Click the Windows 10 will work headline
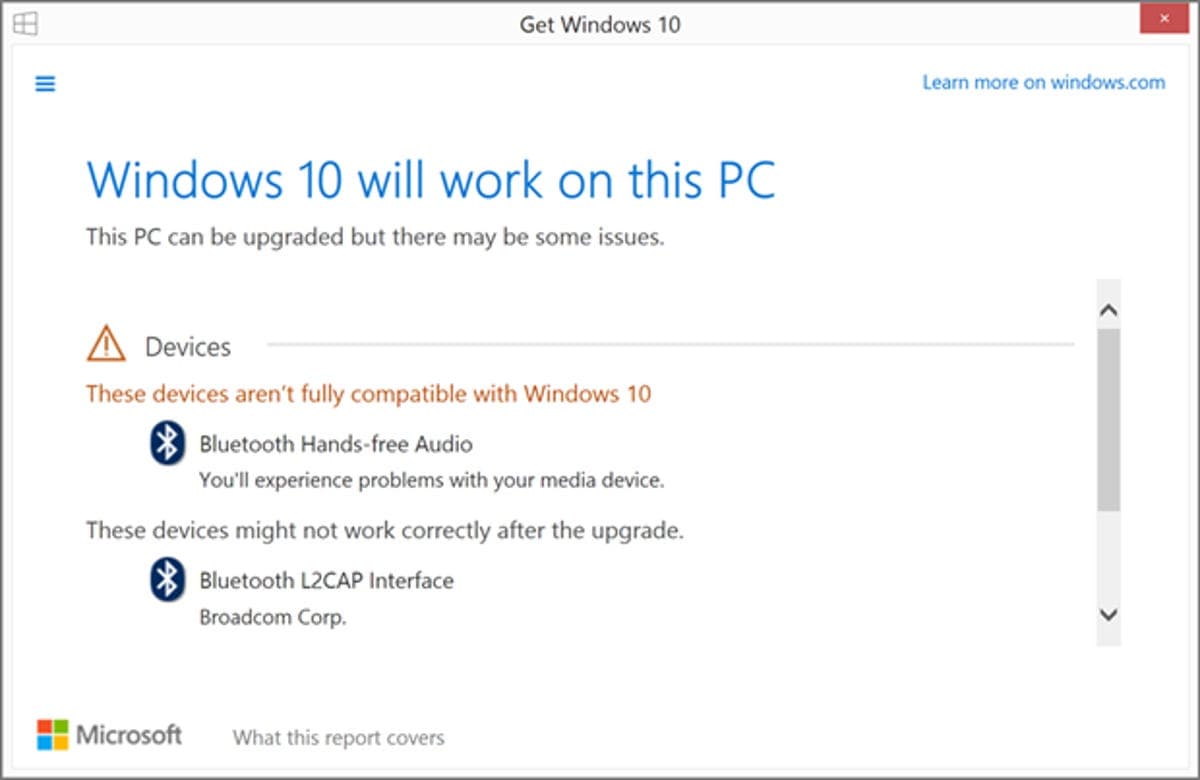Viewport: 1200px width, 780px height. pyautogui.click(x=431, y=180)
